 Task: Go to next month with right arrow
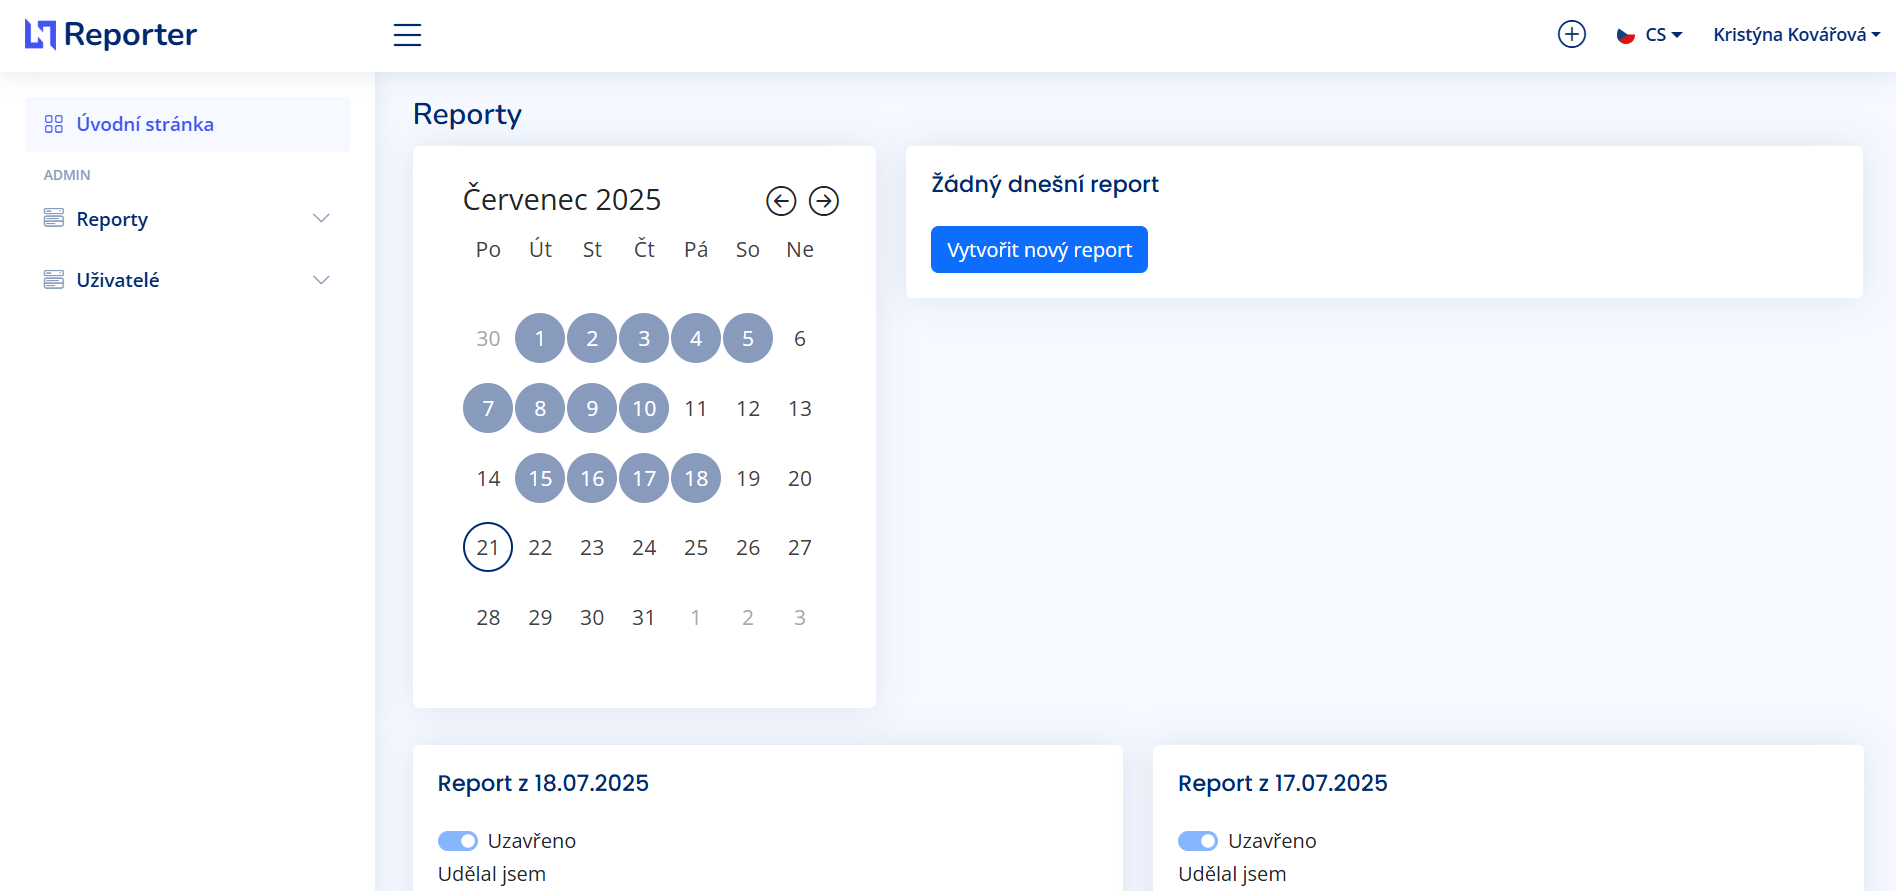click(x=824, y=201)
